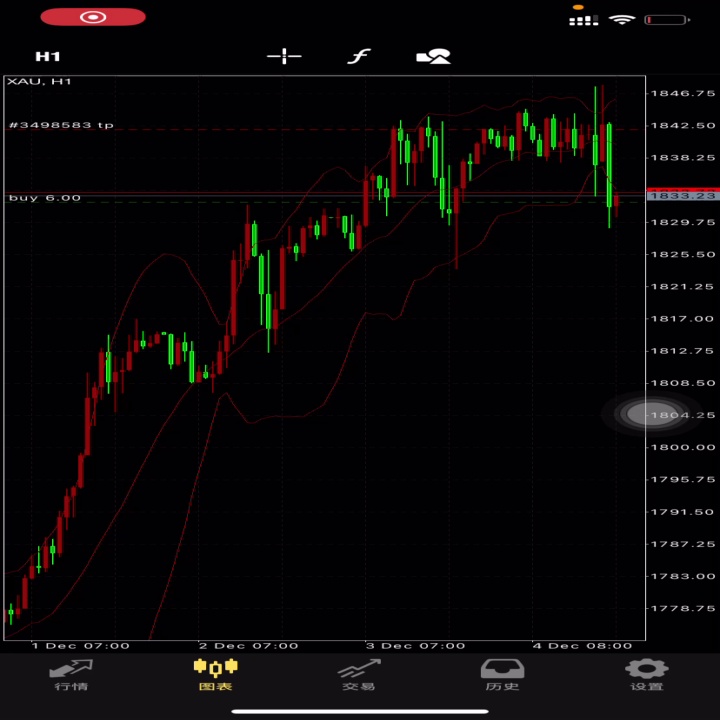Switch to the 交易 trade tab
The image size is (720, 720).
pyautogui.click(x=359, y=675)
